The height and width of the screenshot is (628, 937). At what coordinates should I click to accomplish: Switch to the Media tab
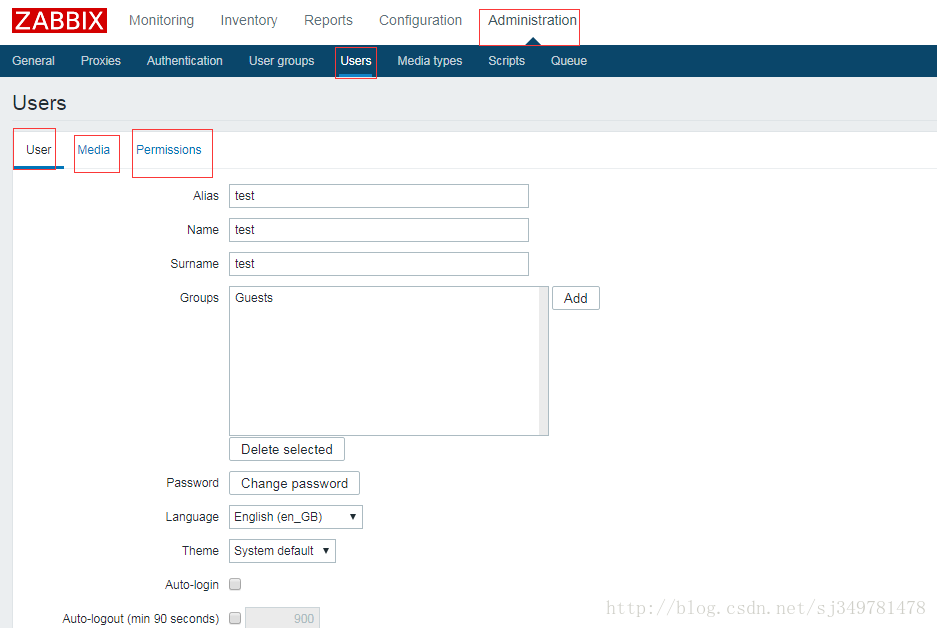tap(94, 150)
